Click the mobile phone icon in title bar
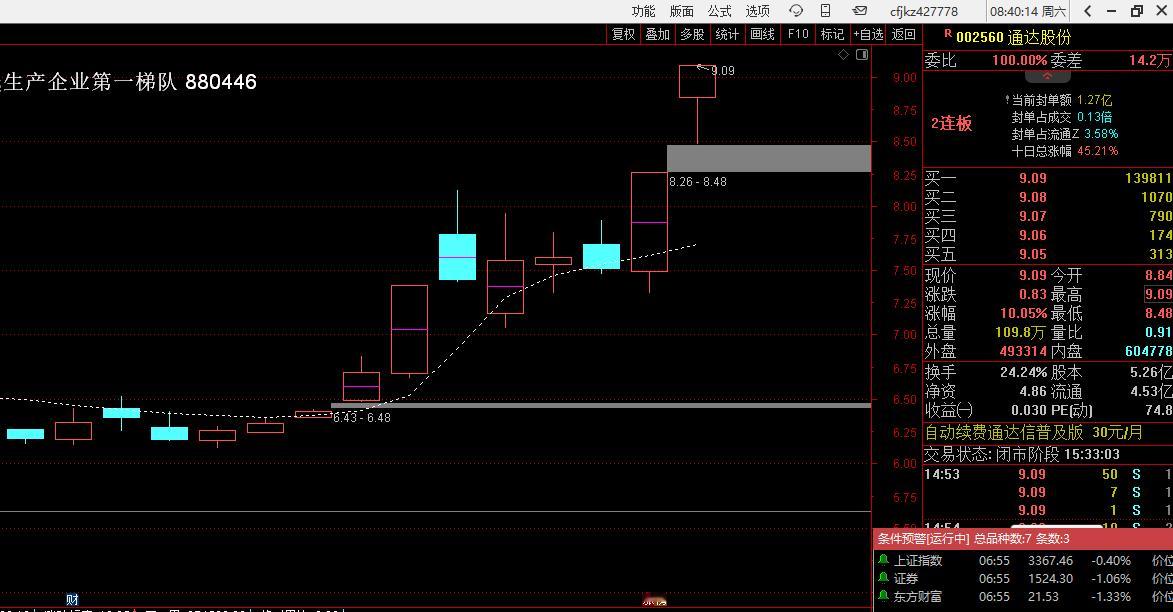This screenshot has height=612, width=1173. pyautogui.click(x=825, y=11)
